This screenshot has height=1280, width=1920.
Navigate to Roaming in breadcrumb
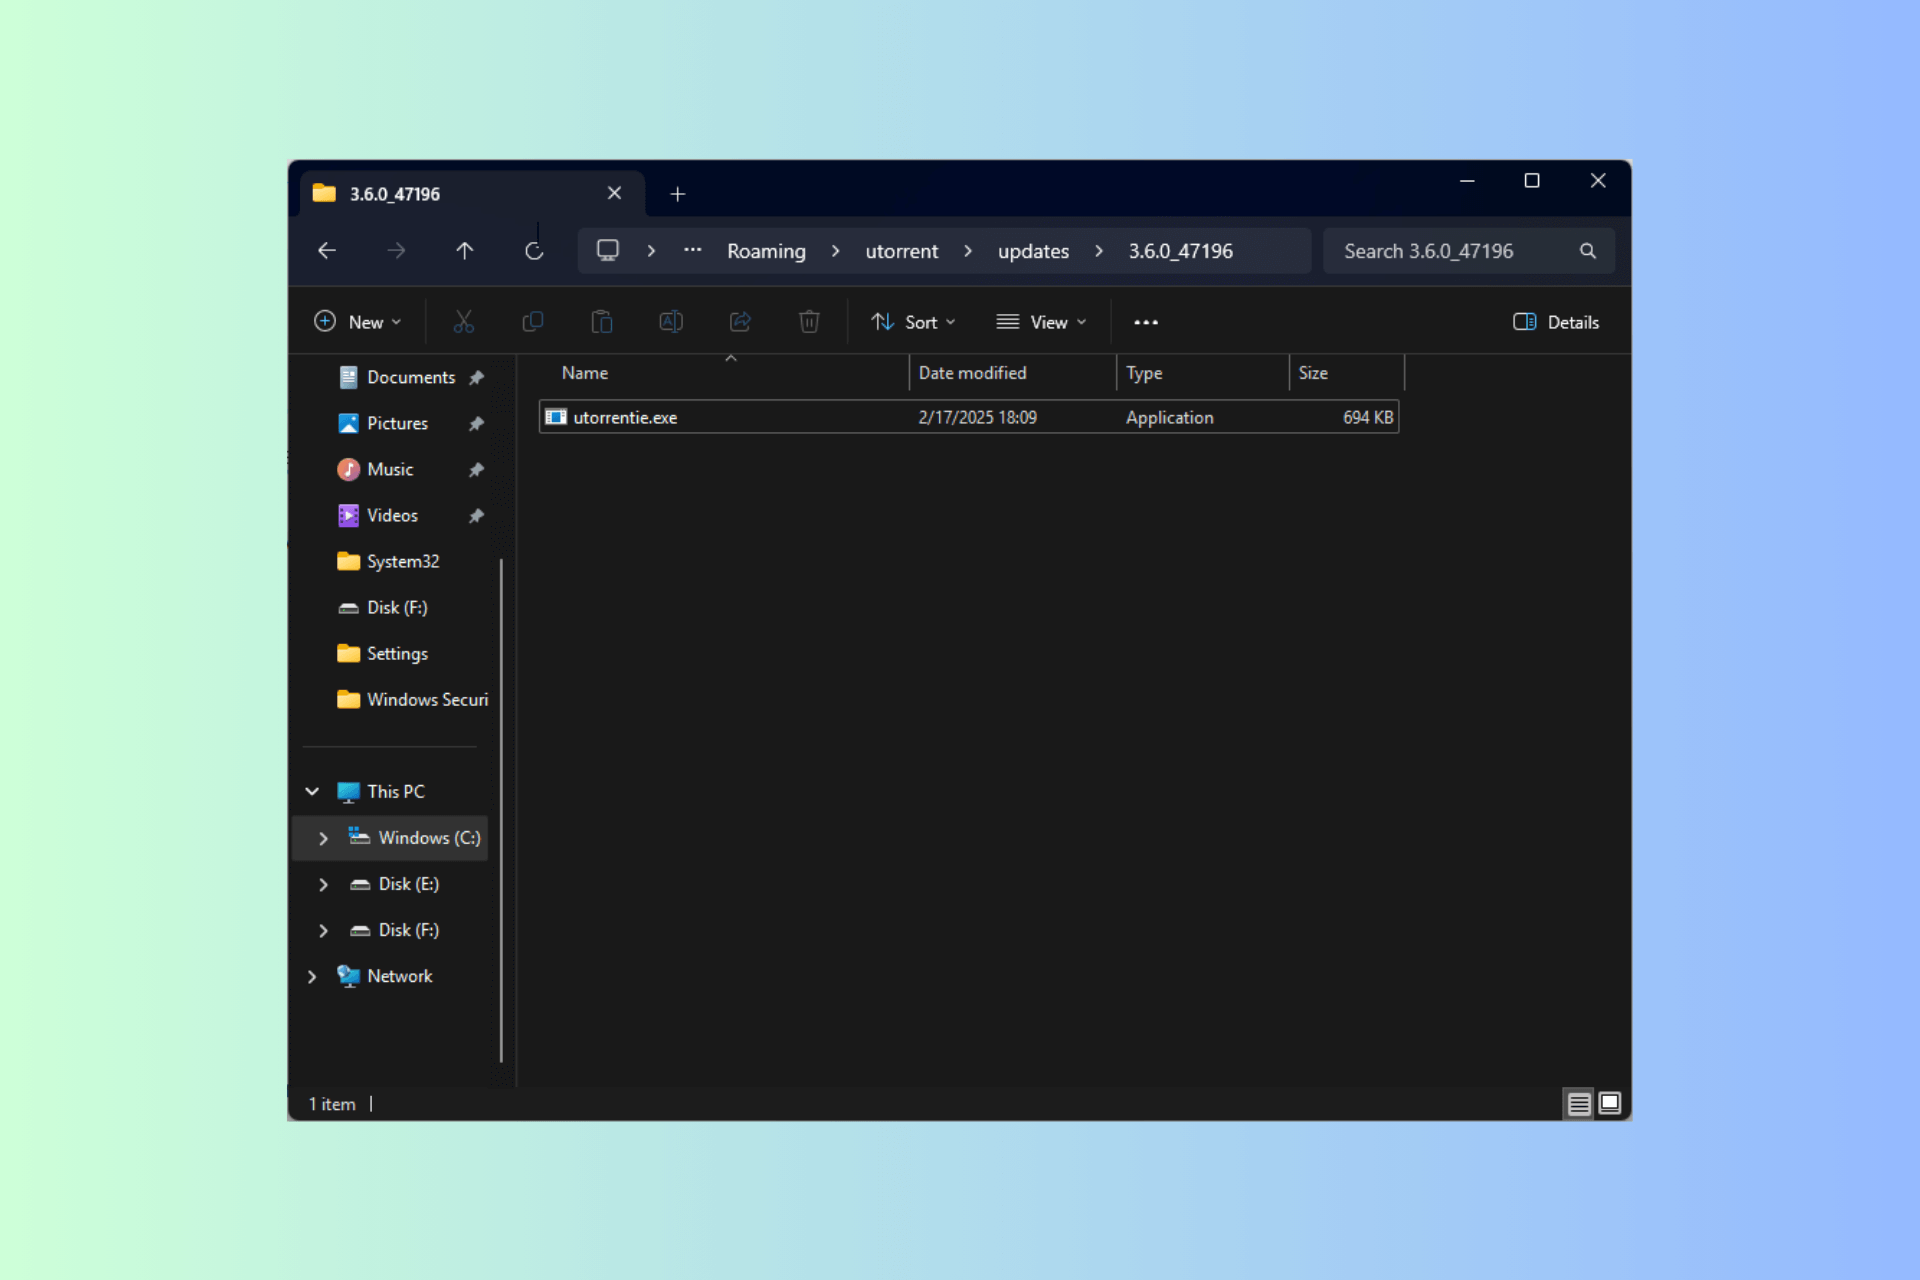point(766,251)
